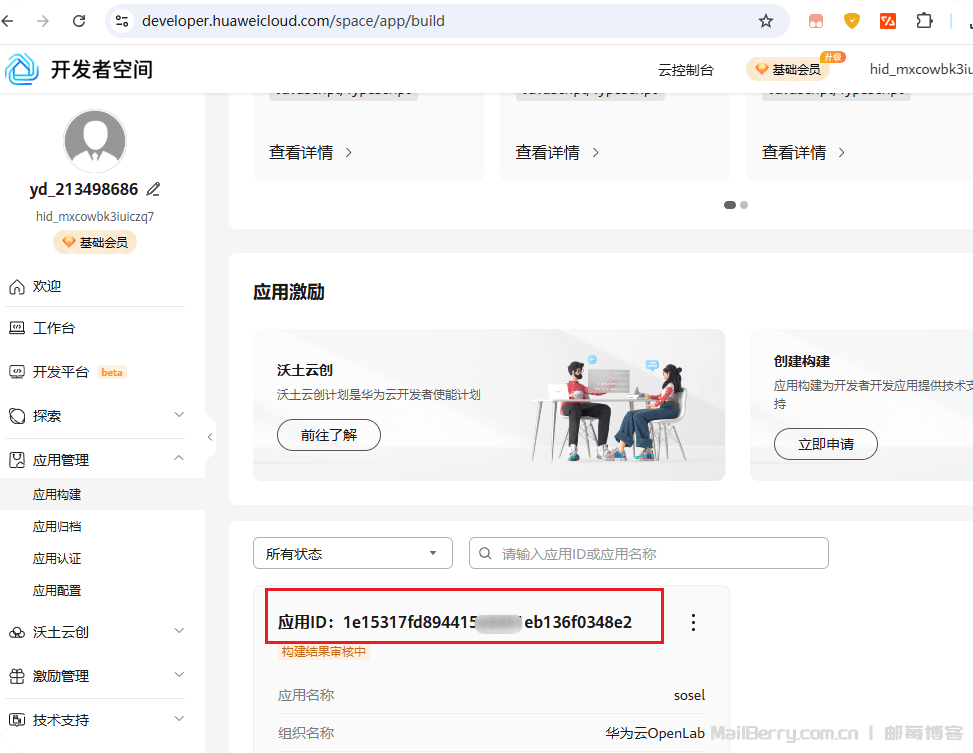Go to 工作台 in the sidebar
Image resolution: width=973 pixels, height=753 pixels.
(53, 328)
